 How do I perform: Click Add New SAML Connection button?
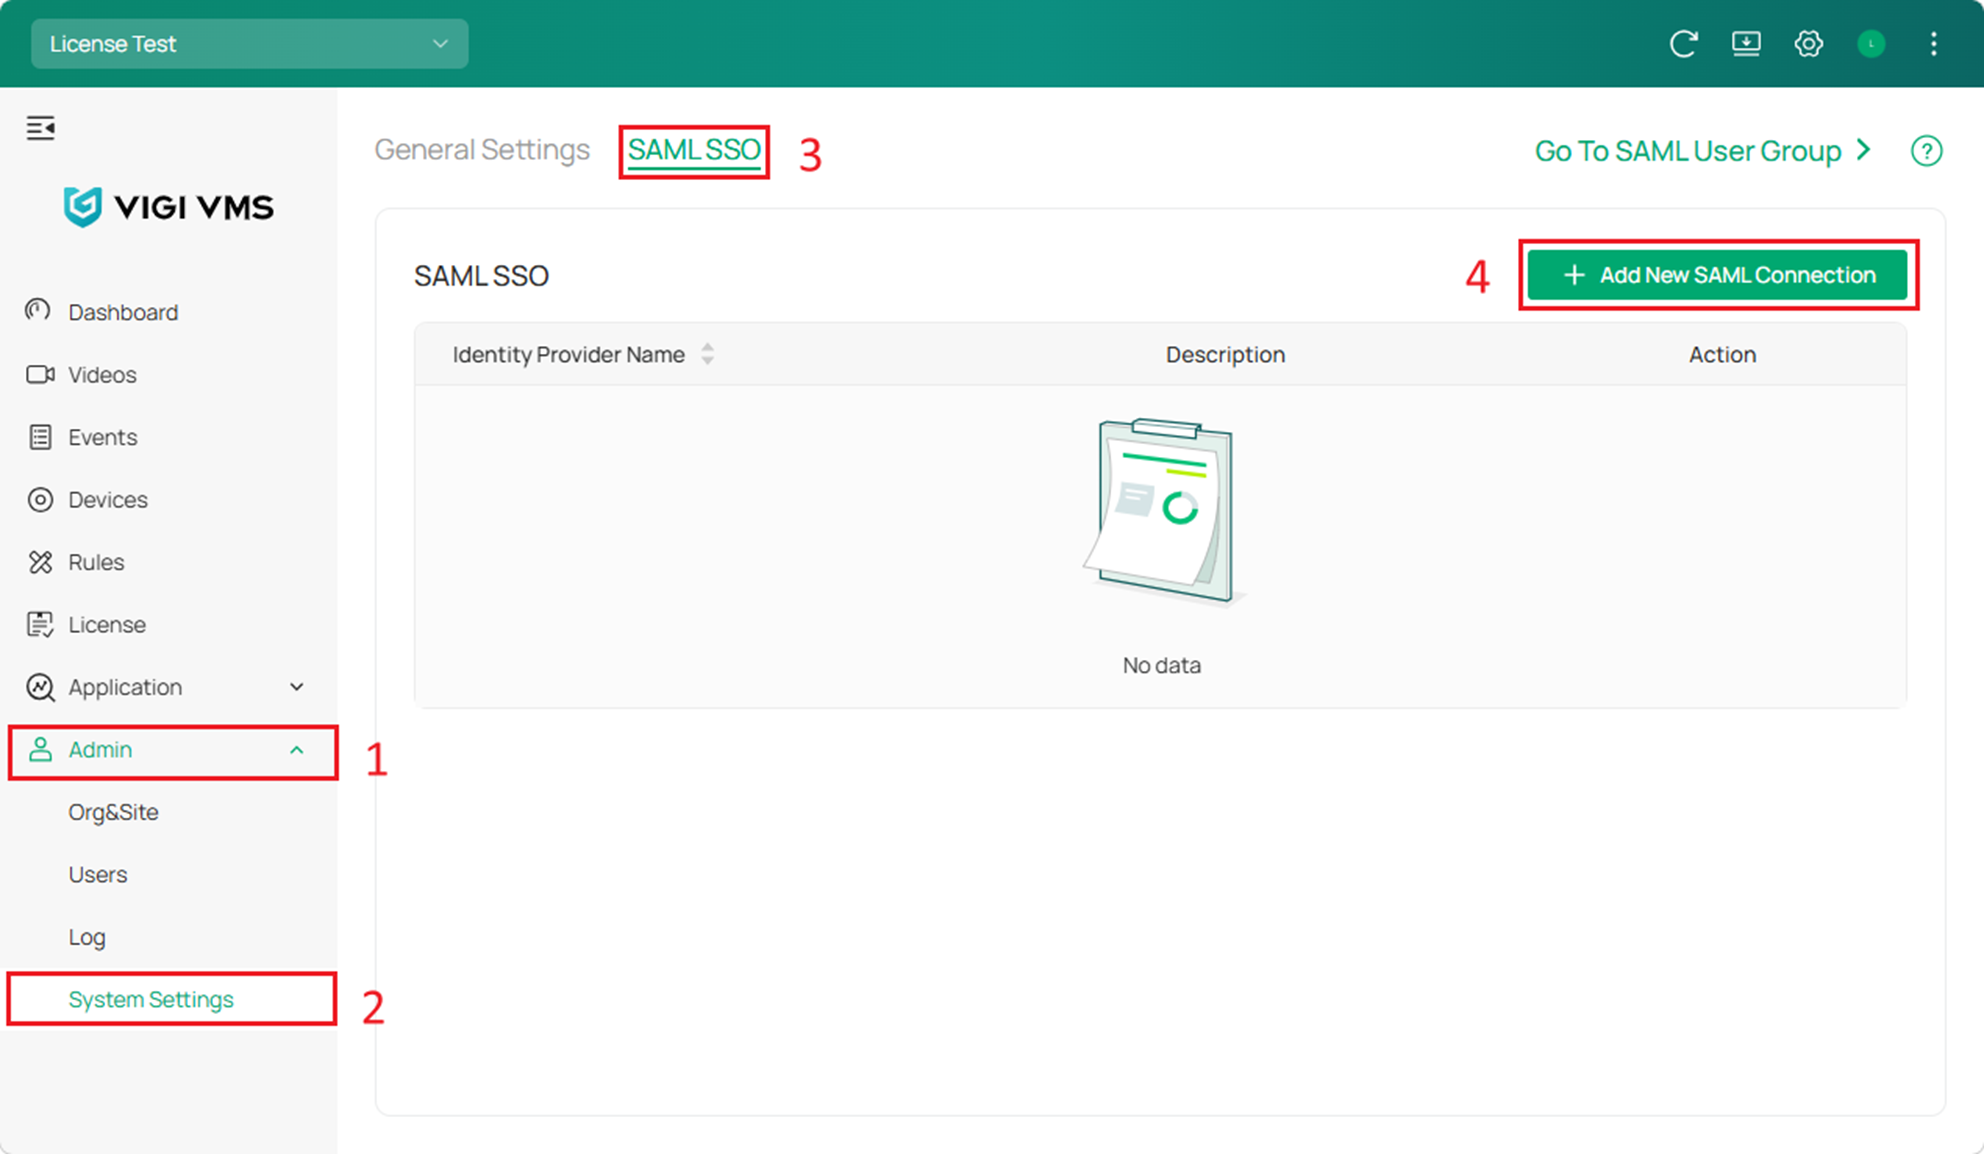(1717, 275)
